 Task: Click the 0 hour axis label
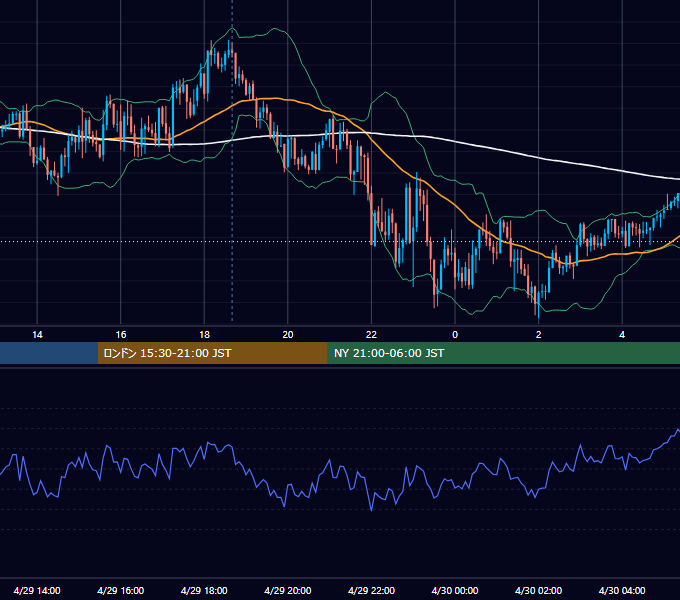455,335
